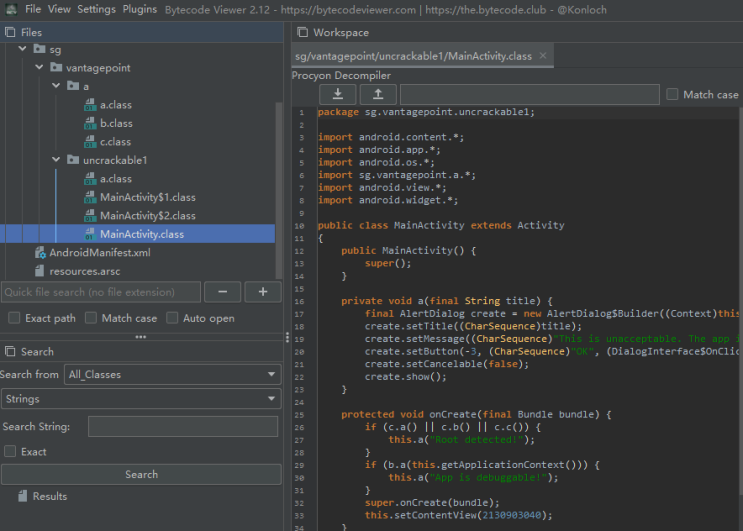Image resolution: width=743 pixels, height=531 pixels.
Task: Select b.class in the file tree
Action: [116, 123]
